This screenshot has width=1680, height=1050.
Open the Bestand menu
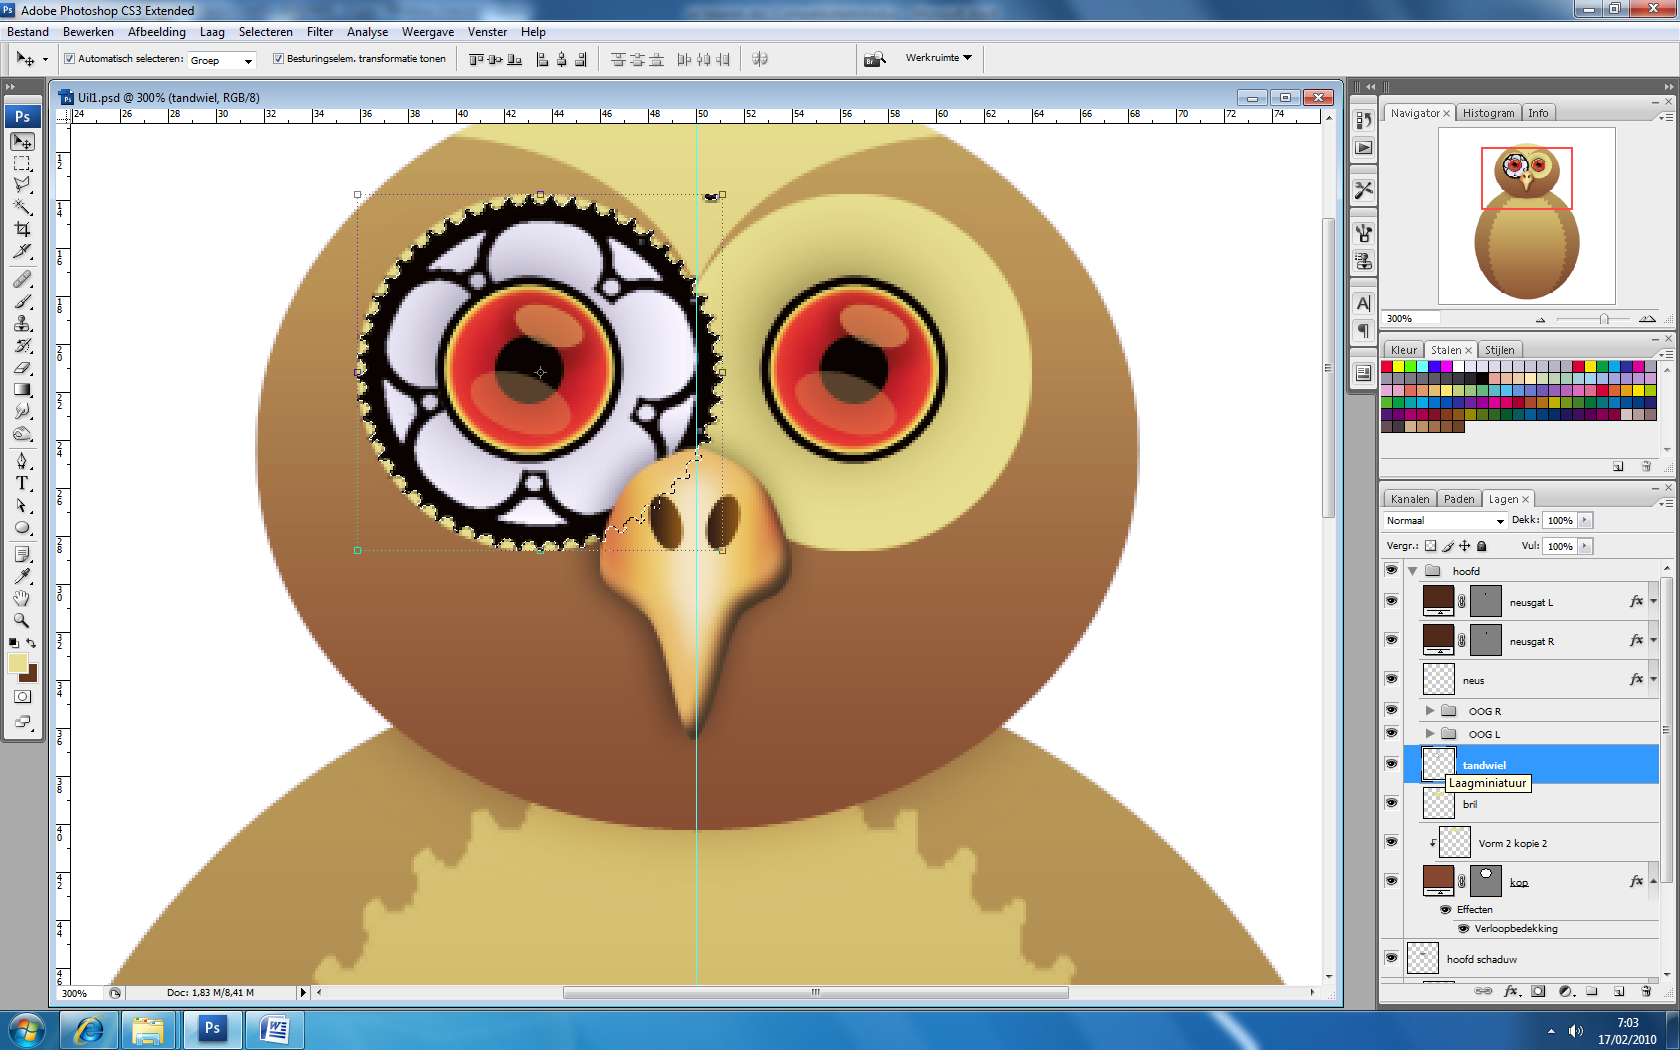tap(28, 32)
